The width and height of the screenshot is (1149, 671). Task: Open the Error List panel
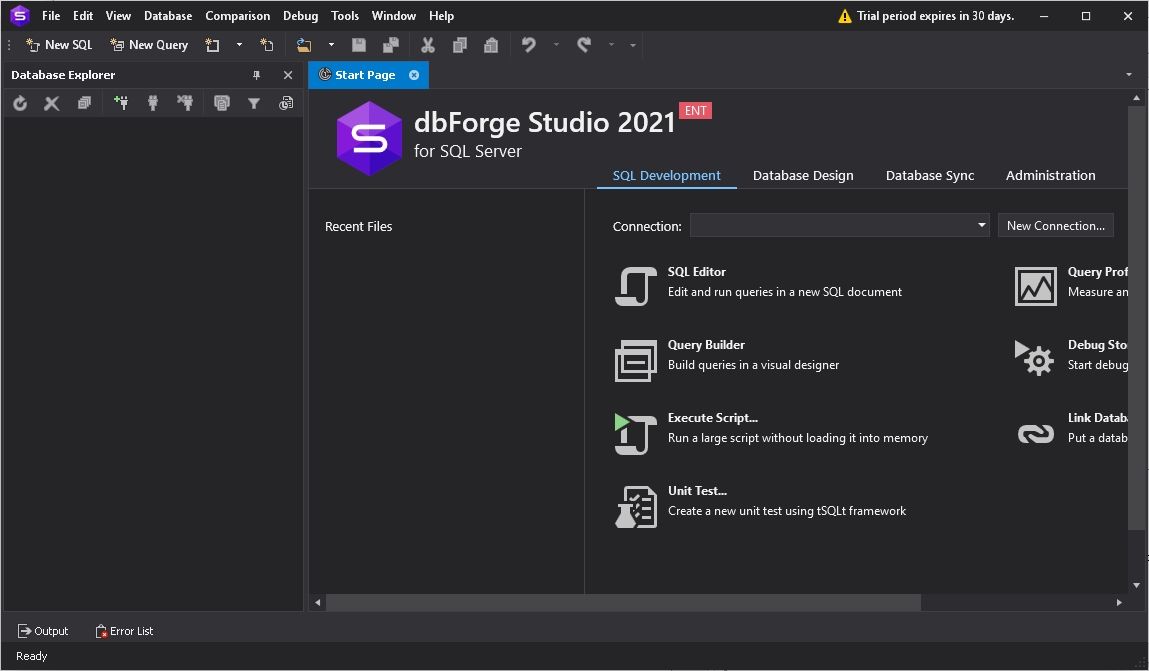point(124,631)
